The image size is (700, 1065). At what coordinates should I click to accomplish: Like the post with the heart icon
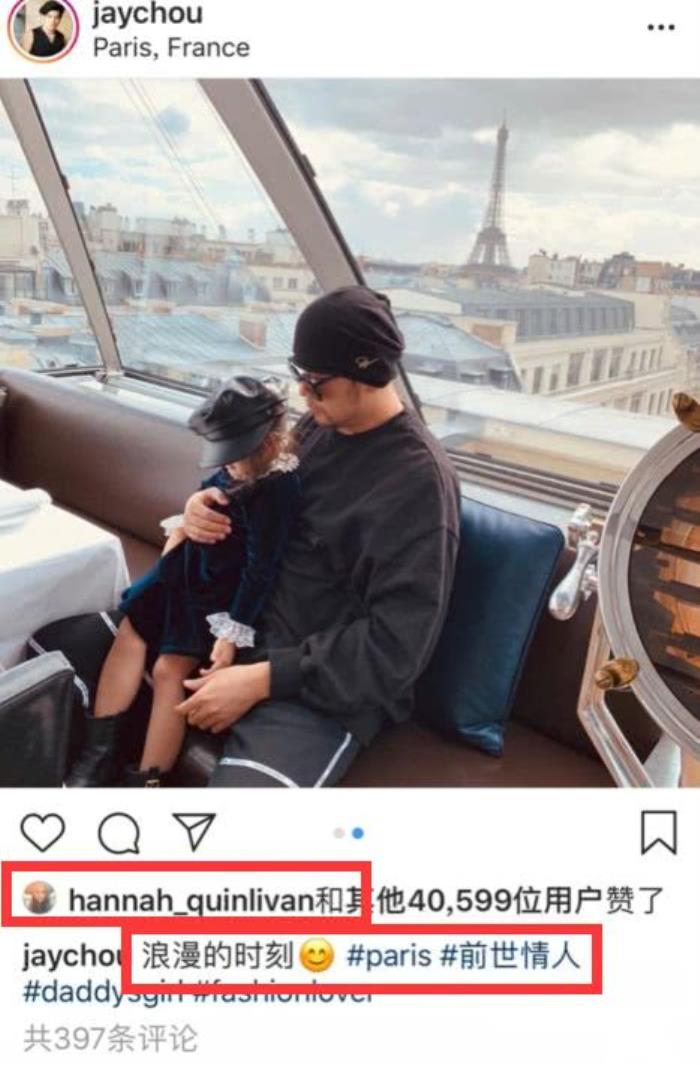(43, 832)
